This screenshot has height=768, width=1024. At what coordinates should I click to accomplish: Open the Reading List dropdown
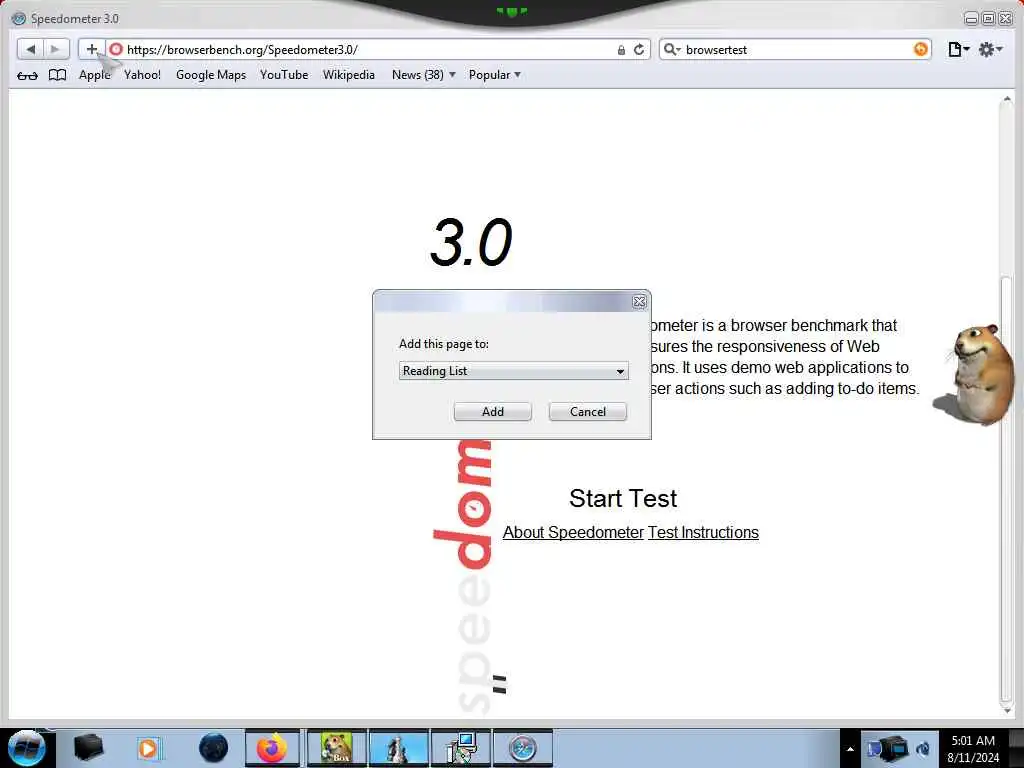(x=513, y=371)
